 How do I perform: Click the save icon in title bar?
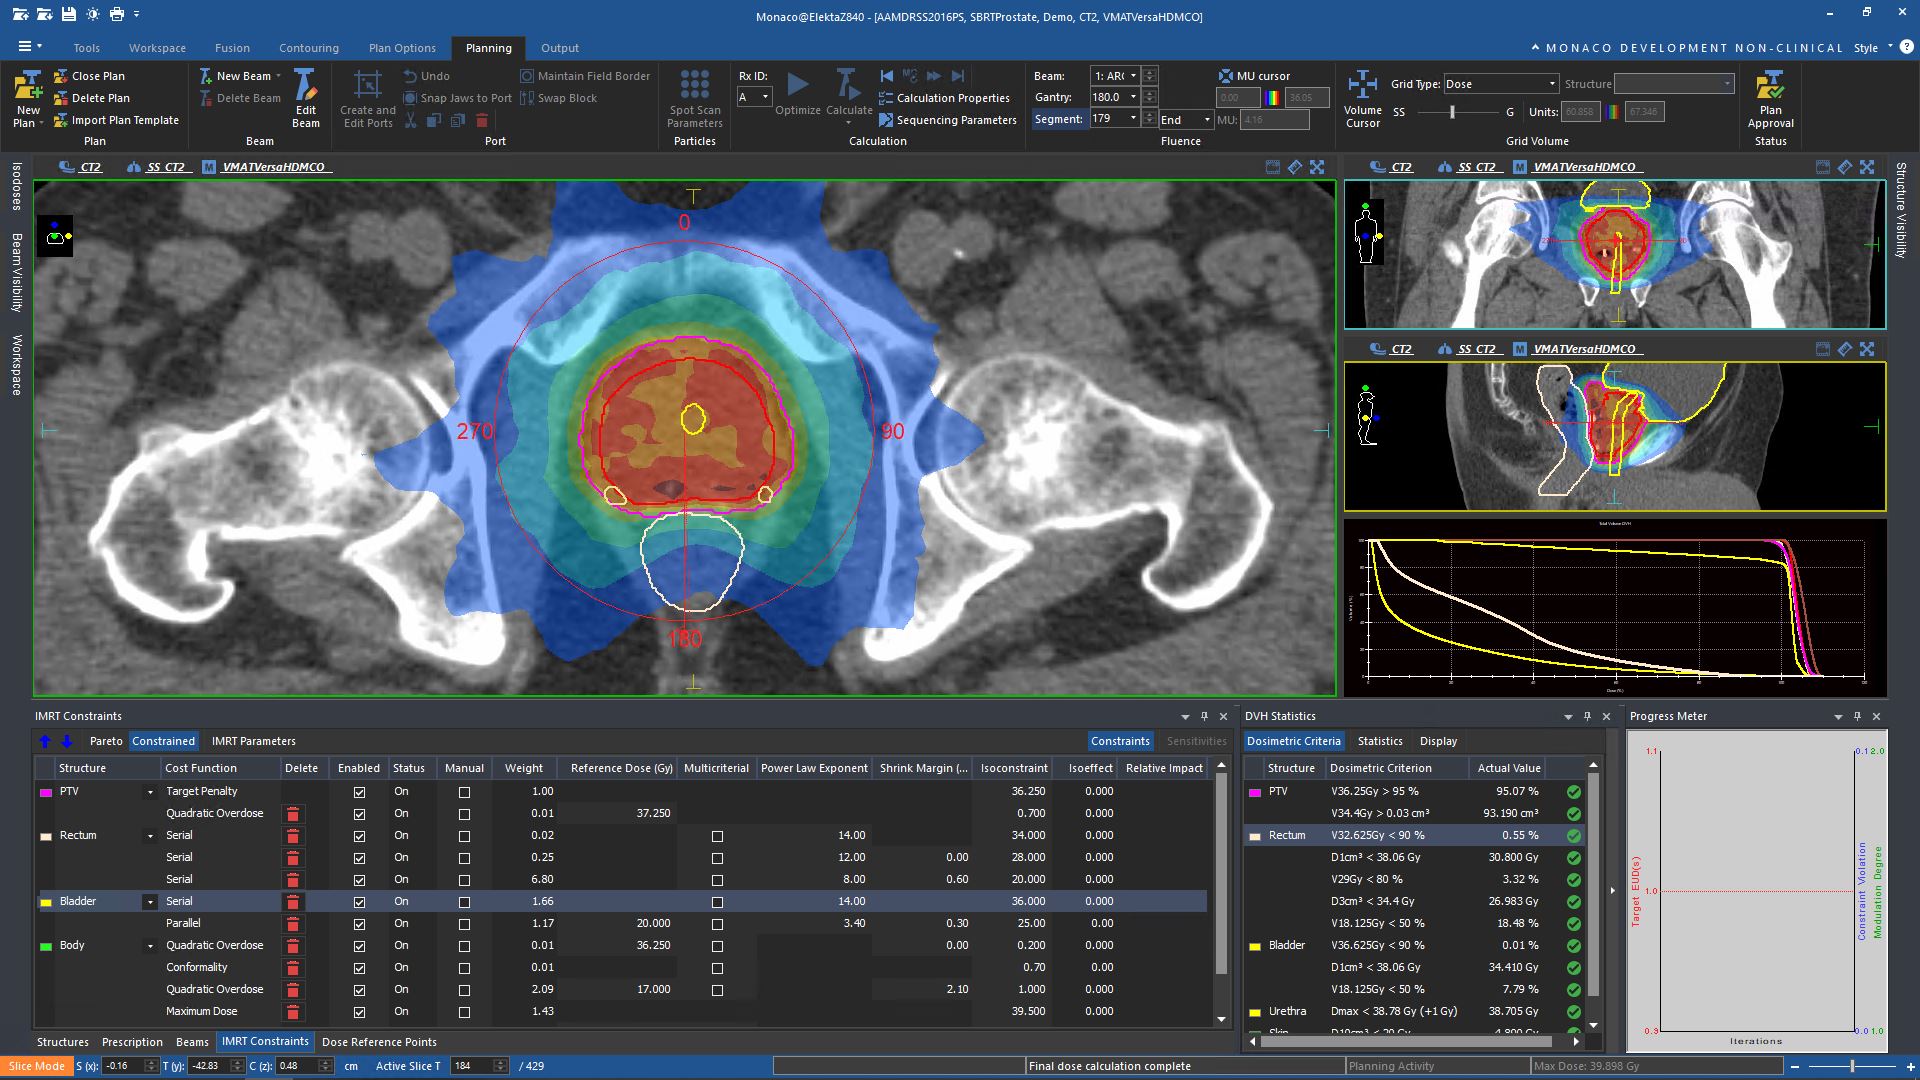pos(68,14)
